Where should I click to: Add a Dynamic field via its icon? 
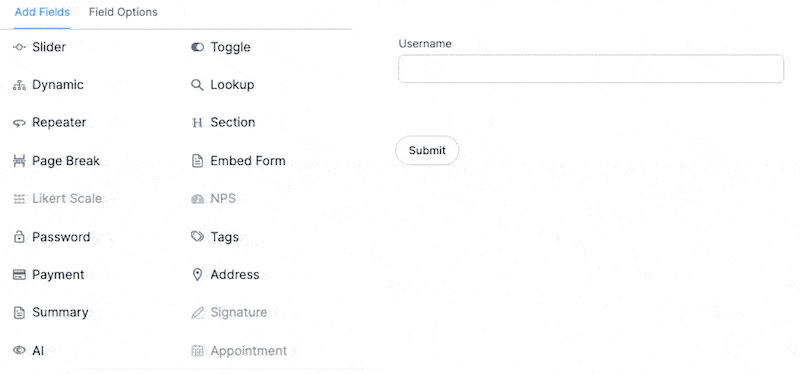(19, 85)
